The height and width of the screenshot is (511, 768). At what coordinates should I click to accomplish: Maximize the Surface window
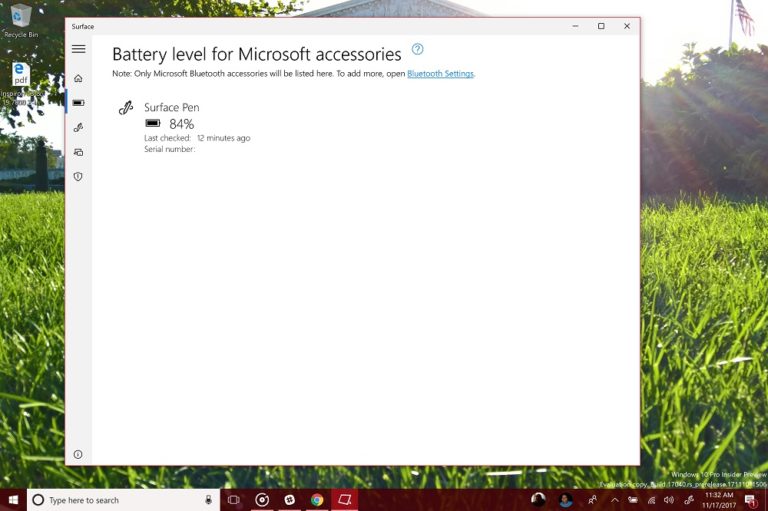tap(601, 26)
